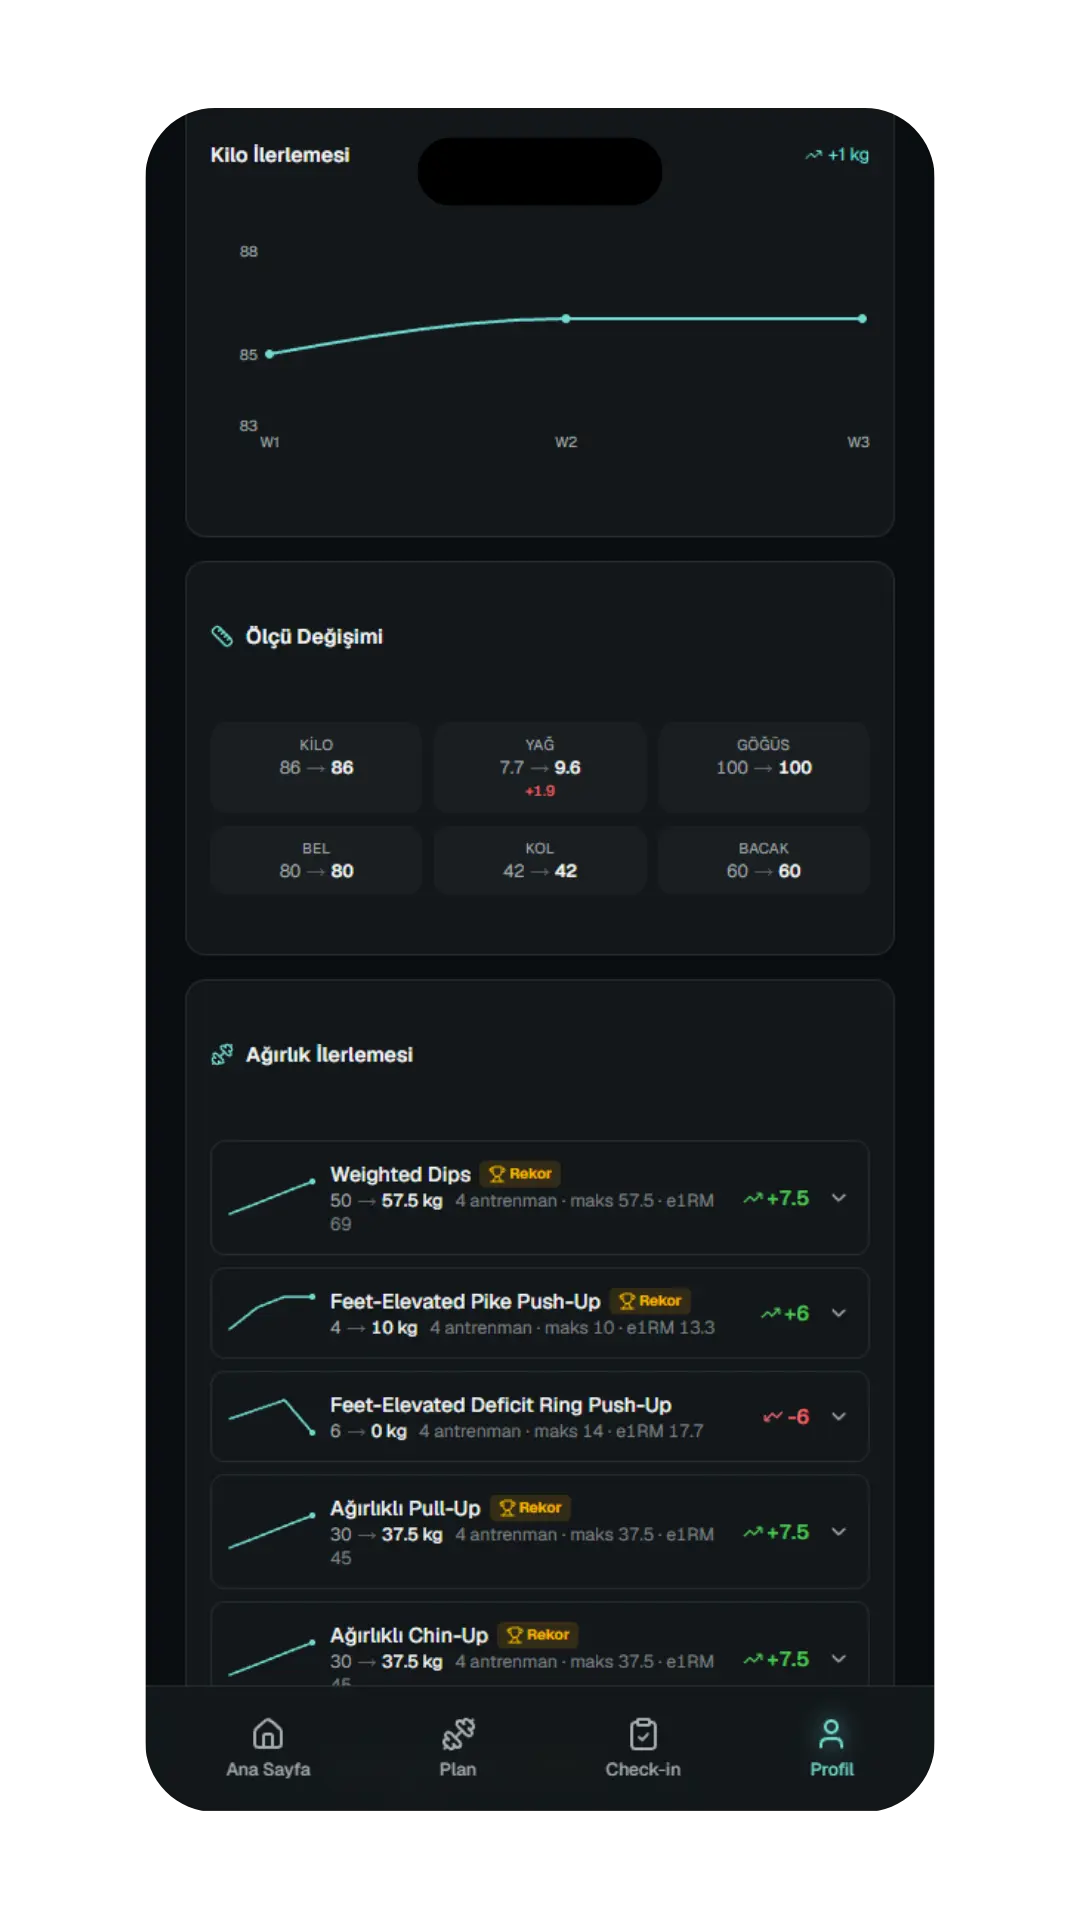Select the GÖĞÜS measurement card
This screenshot has height=1920, width=1080.
[764, 767]
